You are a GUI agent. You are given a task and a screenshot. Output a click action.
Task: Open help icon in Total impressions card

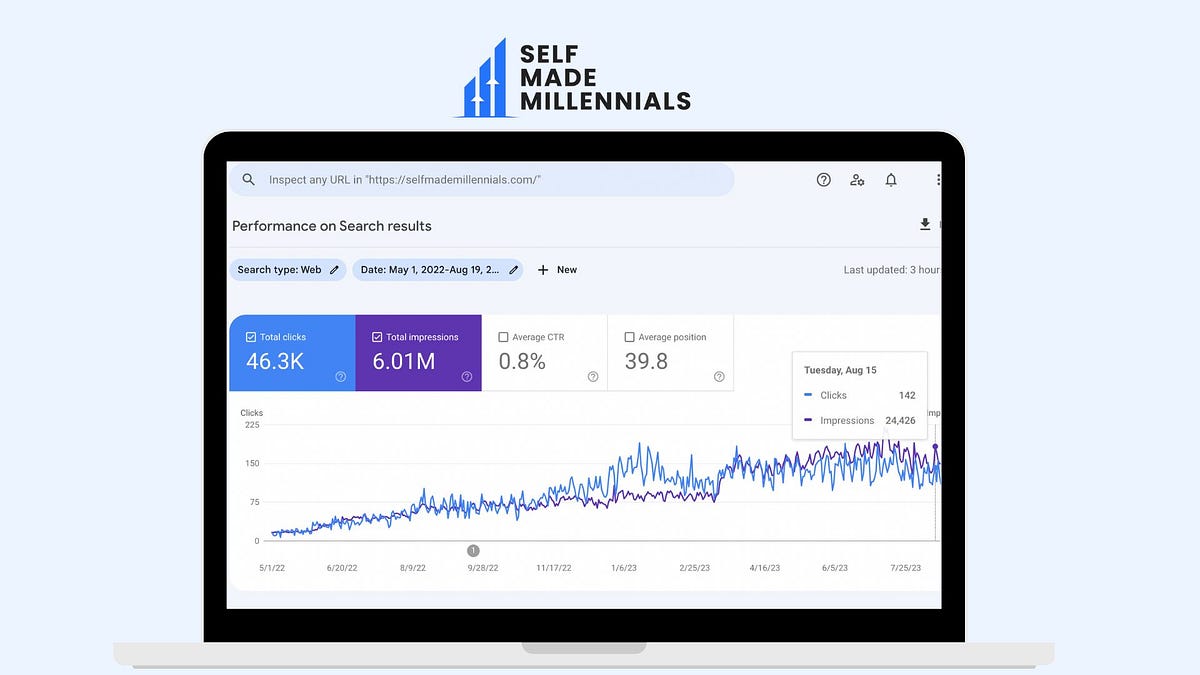(x=467, y=377)
